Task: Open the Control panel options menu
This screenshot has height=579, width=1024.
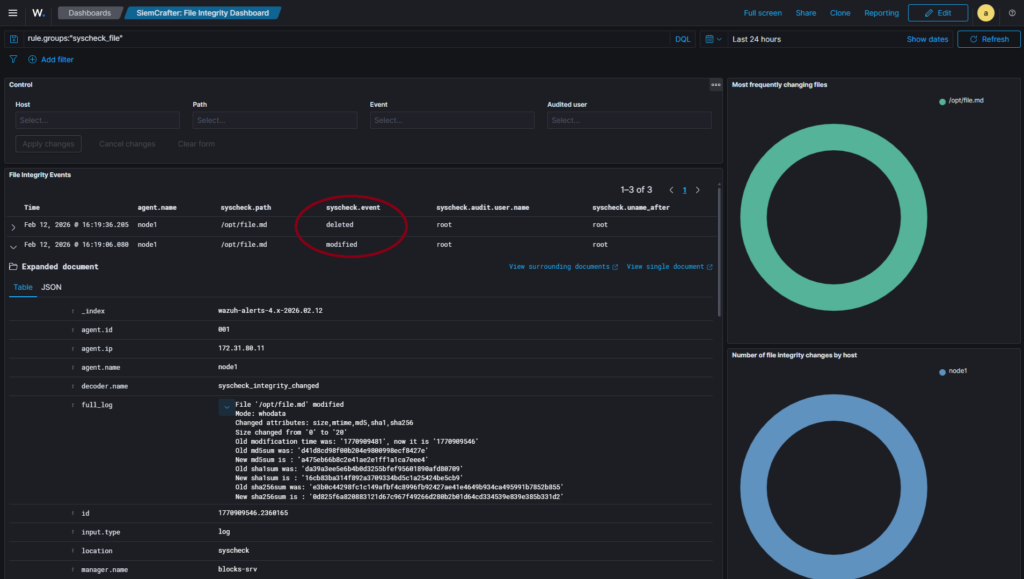Action: [x=715, y=85]
